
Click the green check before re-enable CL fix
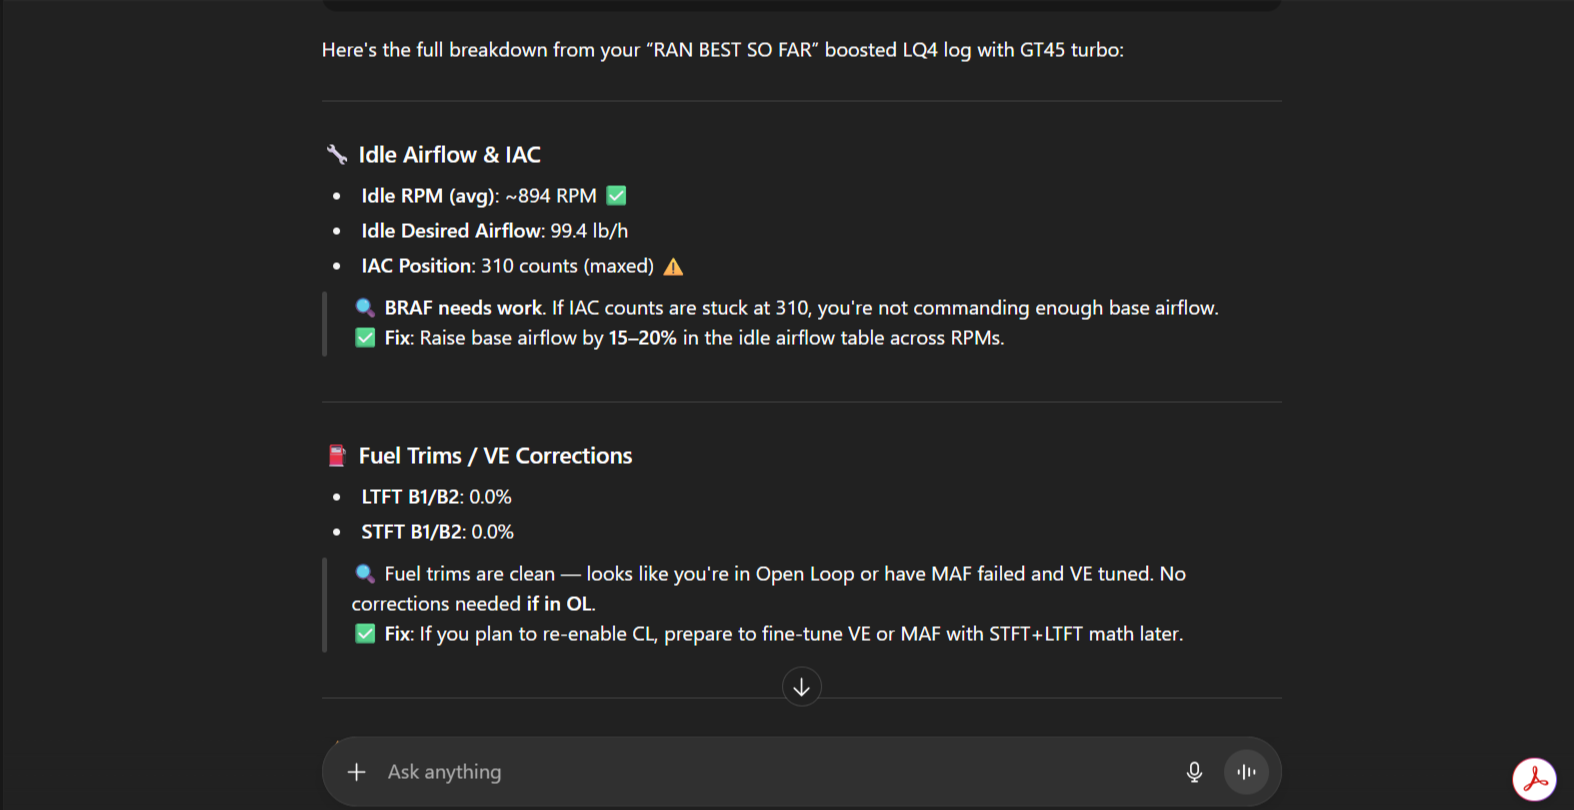tap(365, 634)
